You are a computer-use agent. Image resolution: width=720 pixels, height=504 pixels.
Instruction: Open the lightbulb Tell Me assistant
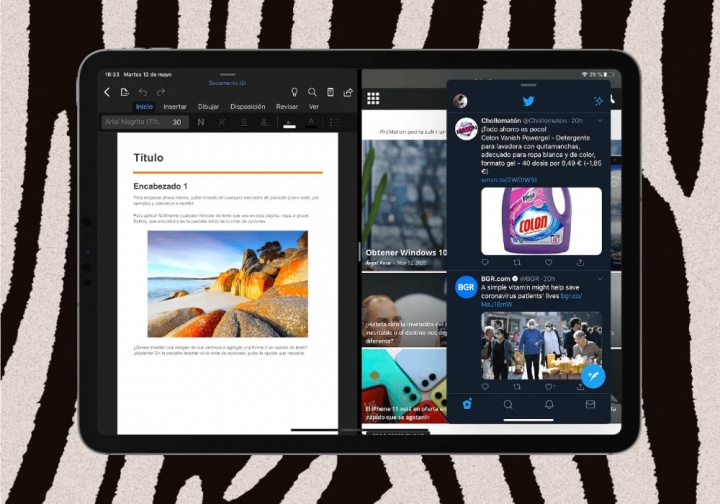point(294,92)
